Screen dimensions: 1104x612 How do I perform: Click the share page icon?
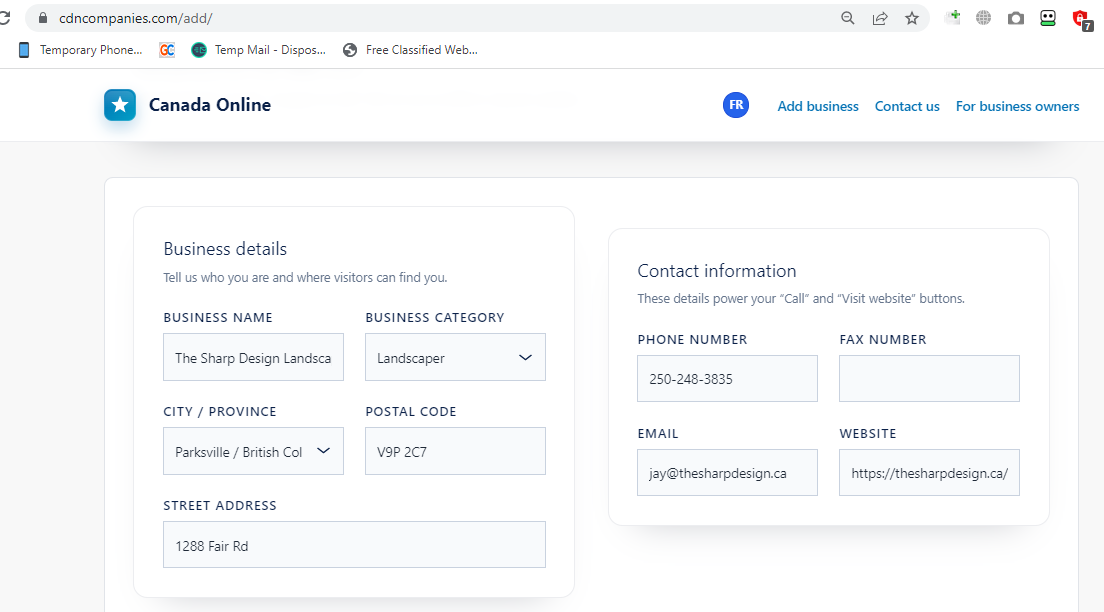pyautogui.click(x=880, y=18)
